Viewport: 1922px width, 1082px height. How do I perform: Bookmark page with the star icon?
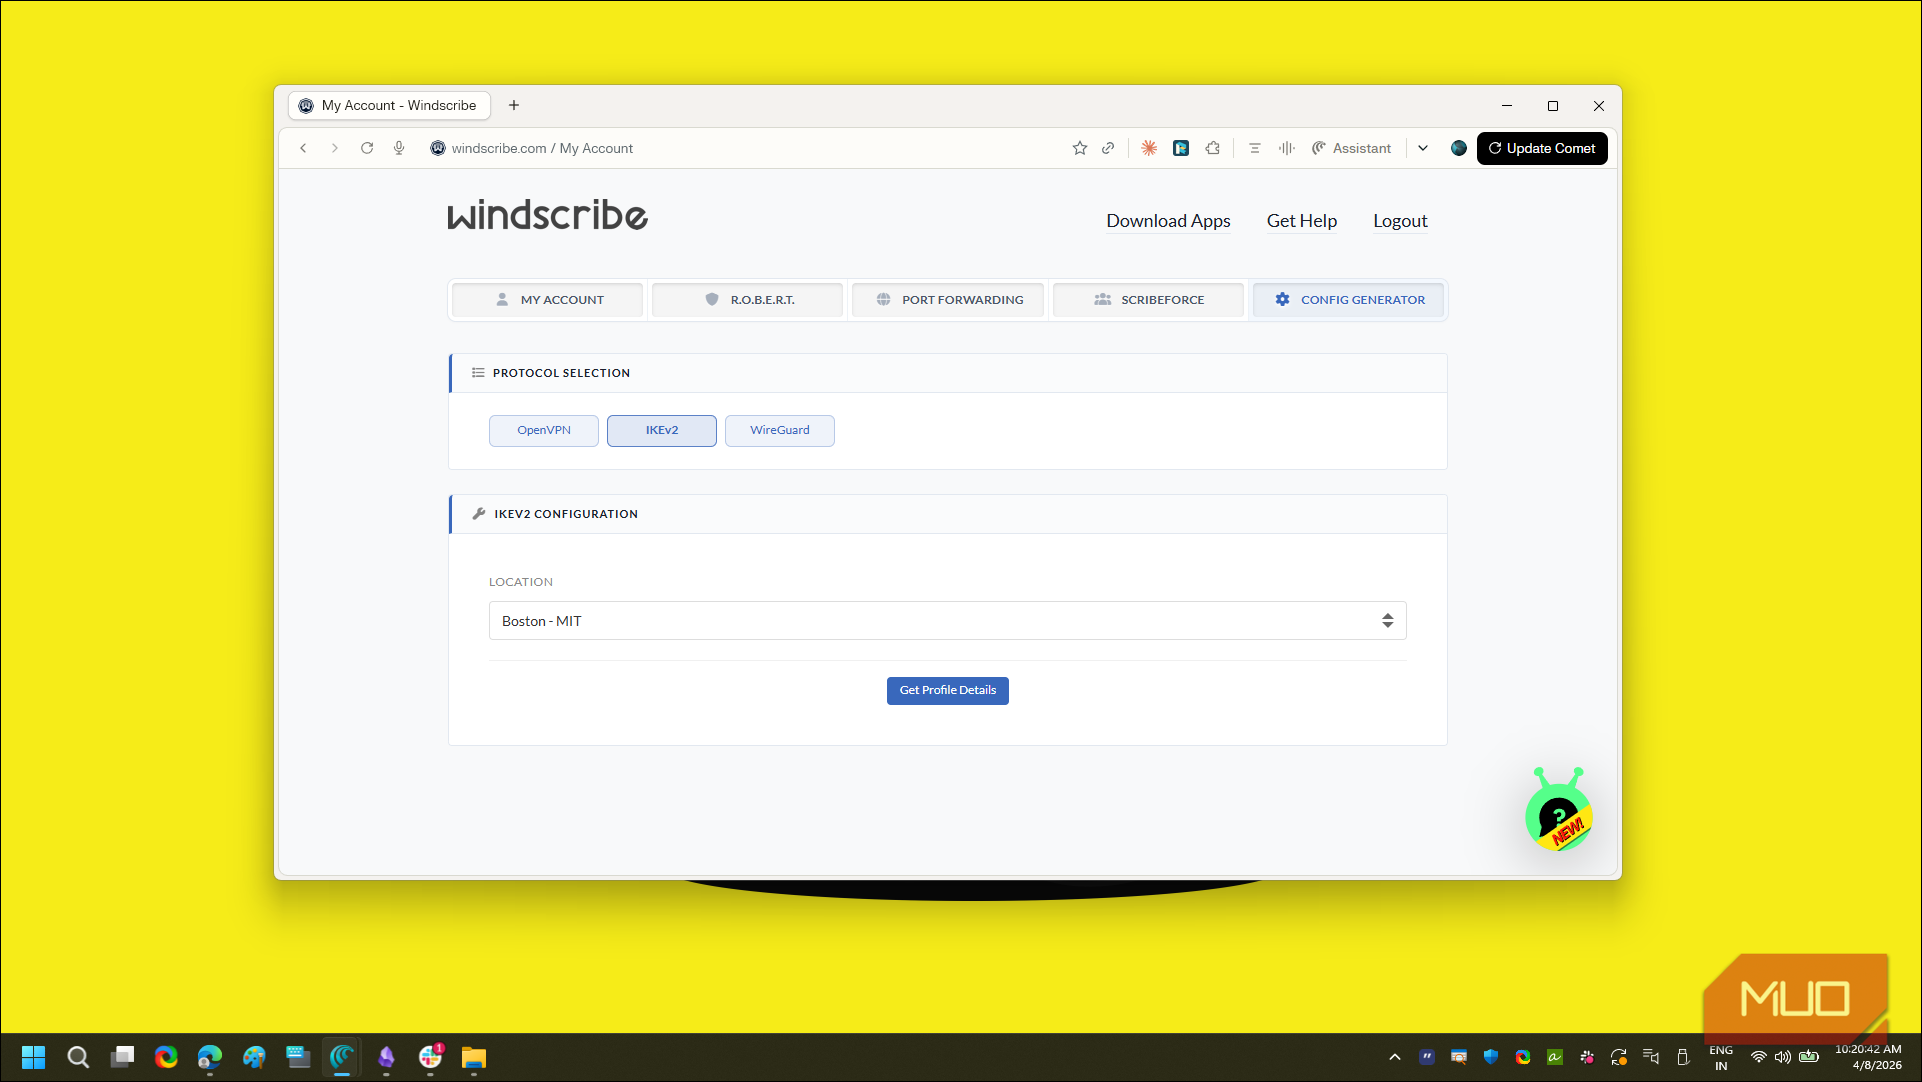tap(1080, 148)
